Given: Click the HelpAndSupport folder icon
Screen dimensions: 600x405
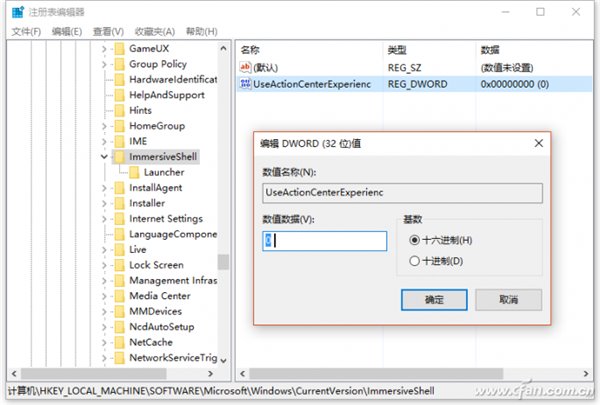Looking at the screenshot, I should [120, 95].
